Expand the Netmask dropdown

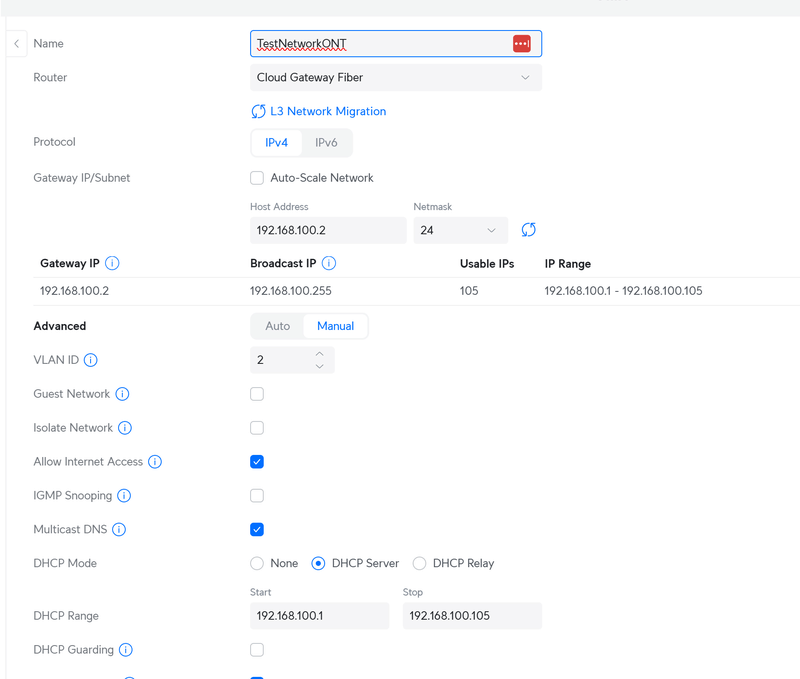click(x=460, y=231)
